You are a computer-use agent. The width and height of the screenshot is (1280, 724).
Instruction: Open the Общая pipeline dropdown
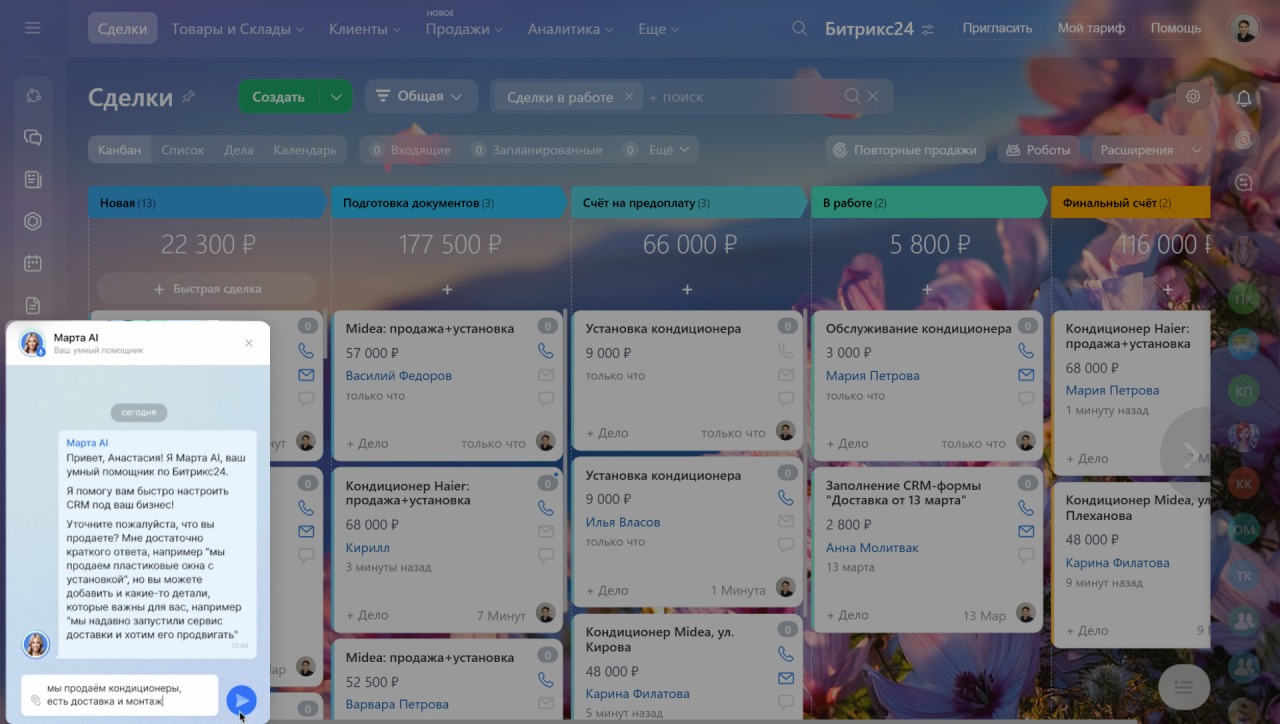coord(420,97)
